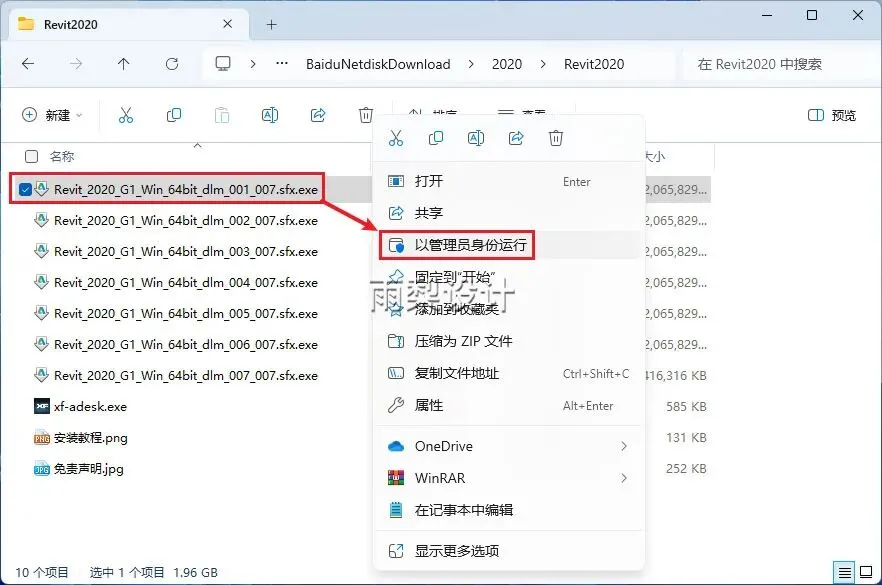
Task: Sort files by the 名称 column header
Action: click(62, 156)
